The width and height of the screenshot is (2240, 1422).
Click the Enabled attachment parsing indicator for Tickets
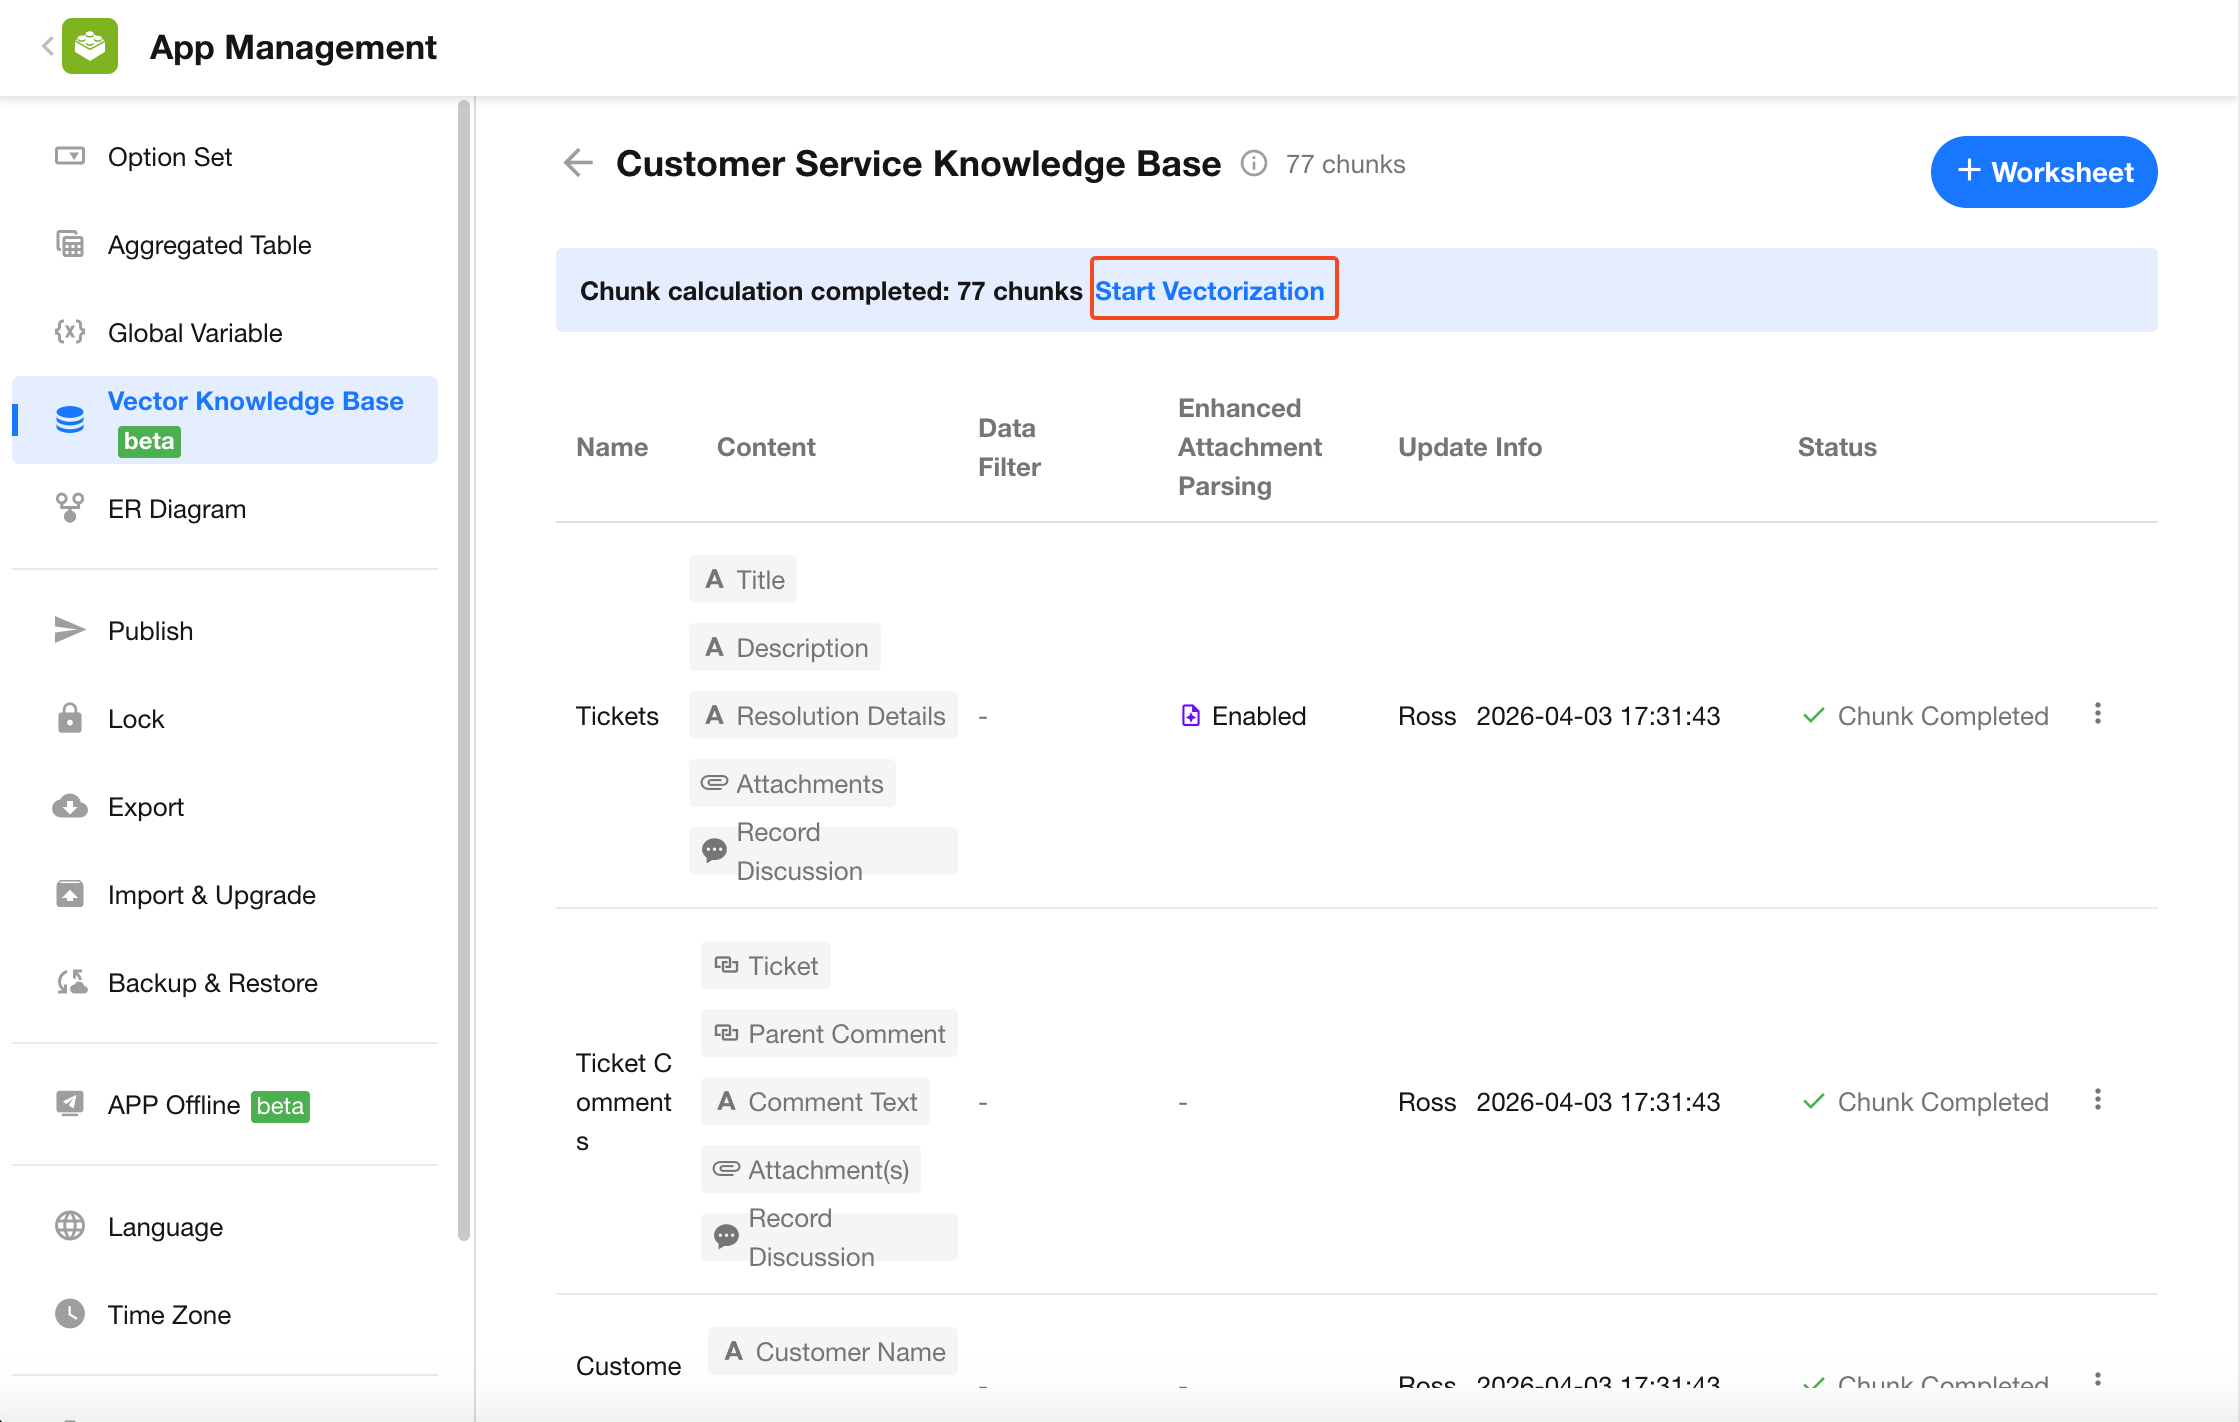click(1243, 716)
